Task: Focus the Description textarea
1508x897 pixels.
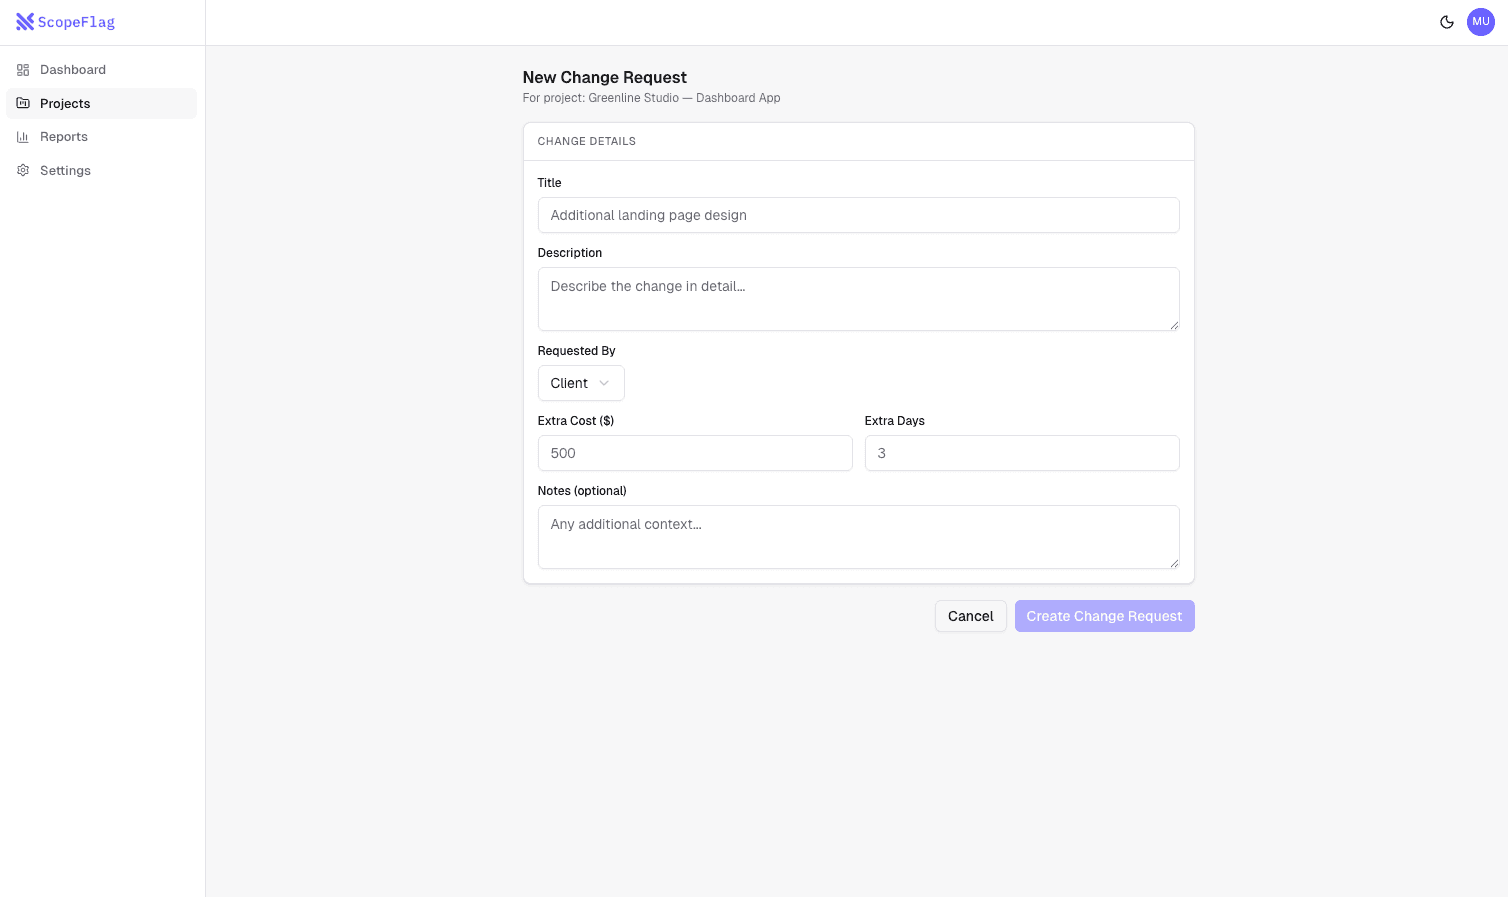Action: tap(858, 298)
